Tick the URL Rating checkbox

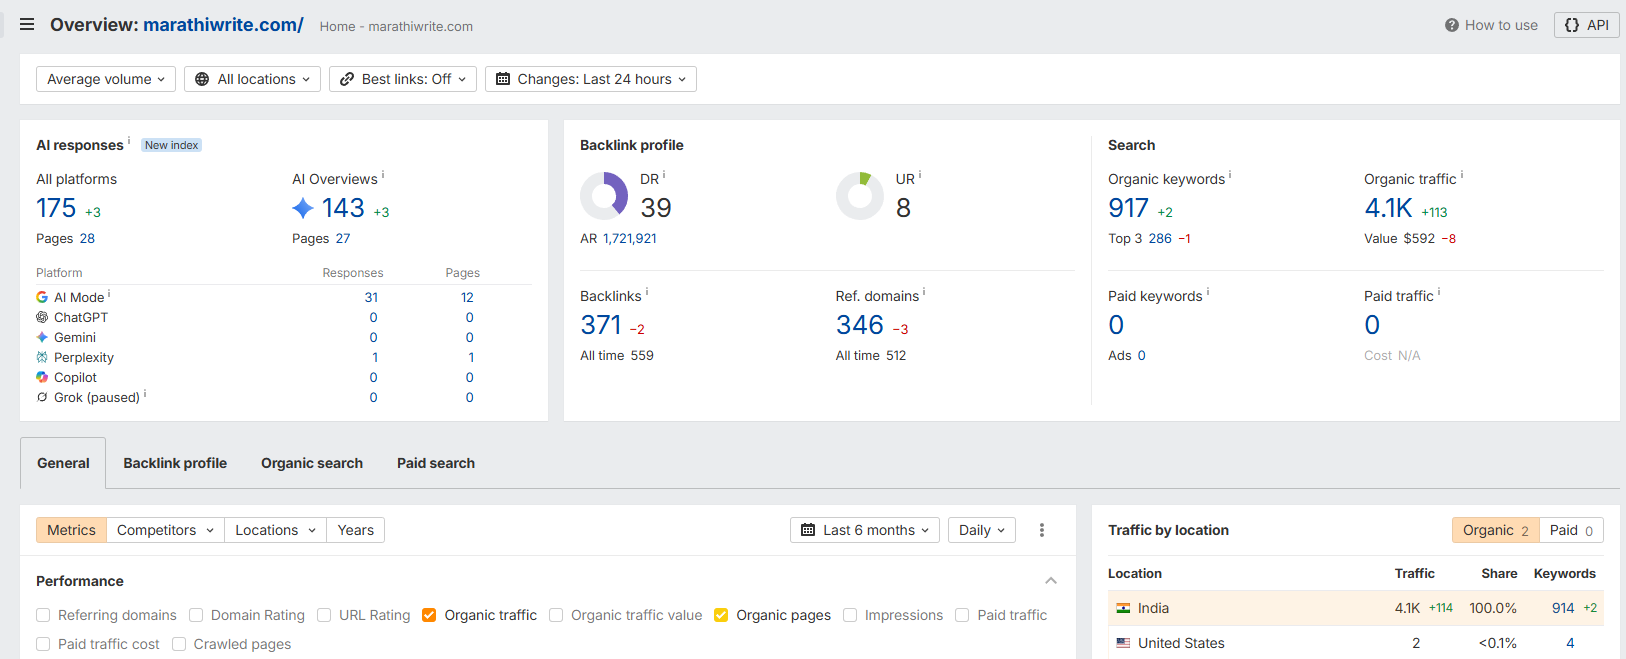pyautogui.click(x=324, y=615)
